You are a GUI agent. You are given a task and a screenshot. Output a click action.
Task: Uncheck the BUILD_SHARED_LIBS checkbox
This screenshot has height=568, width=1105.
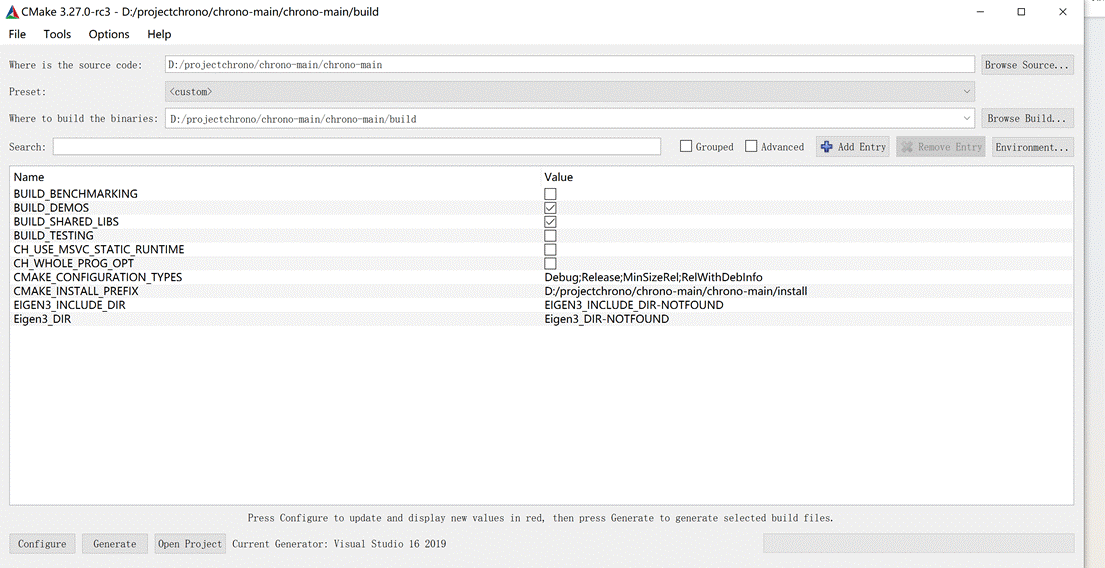pos(550,221)
